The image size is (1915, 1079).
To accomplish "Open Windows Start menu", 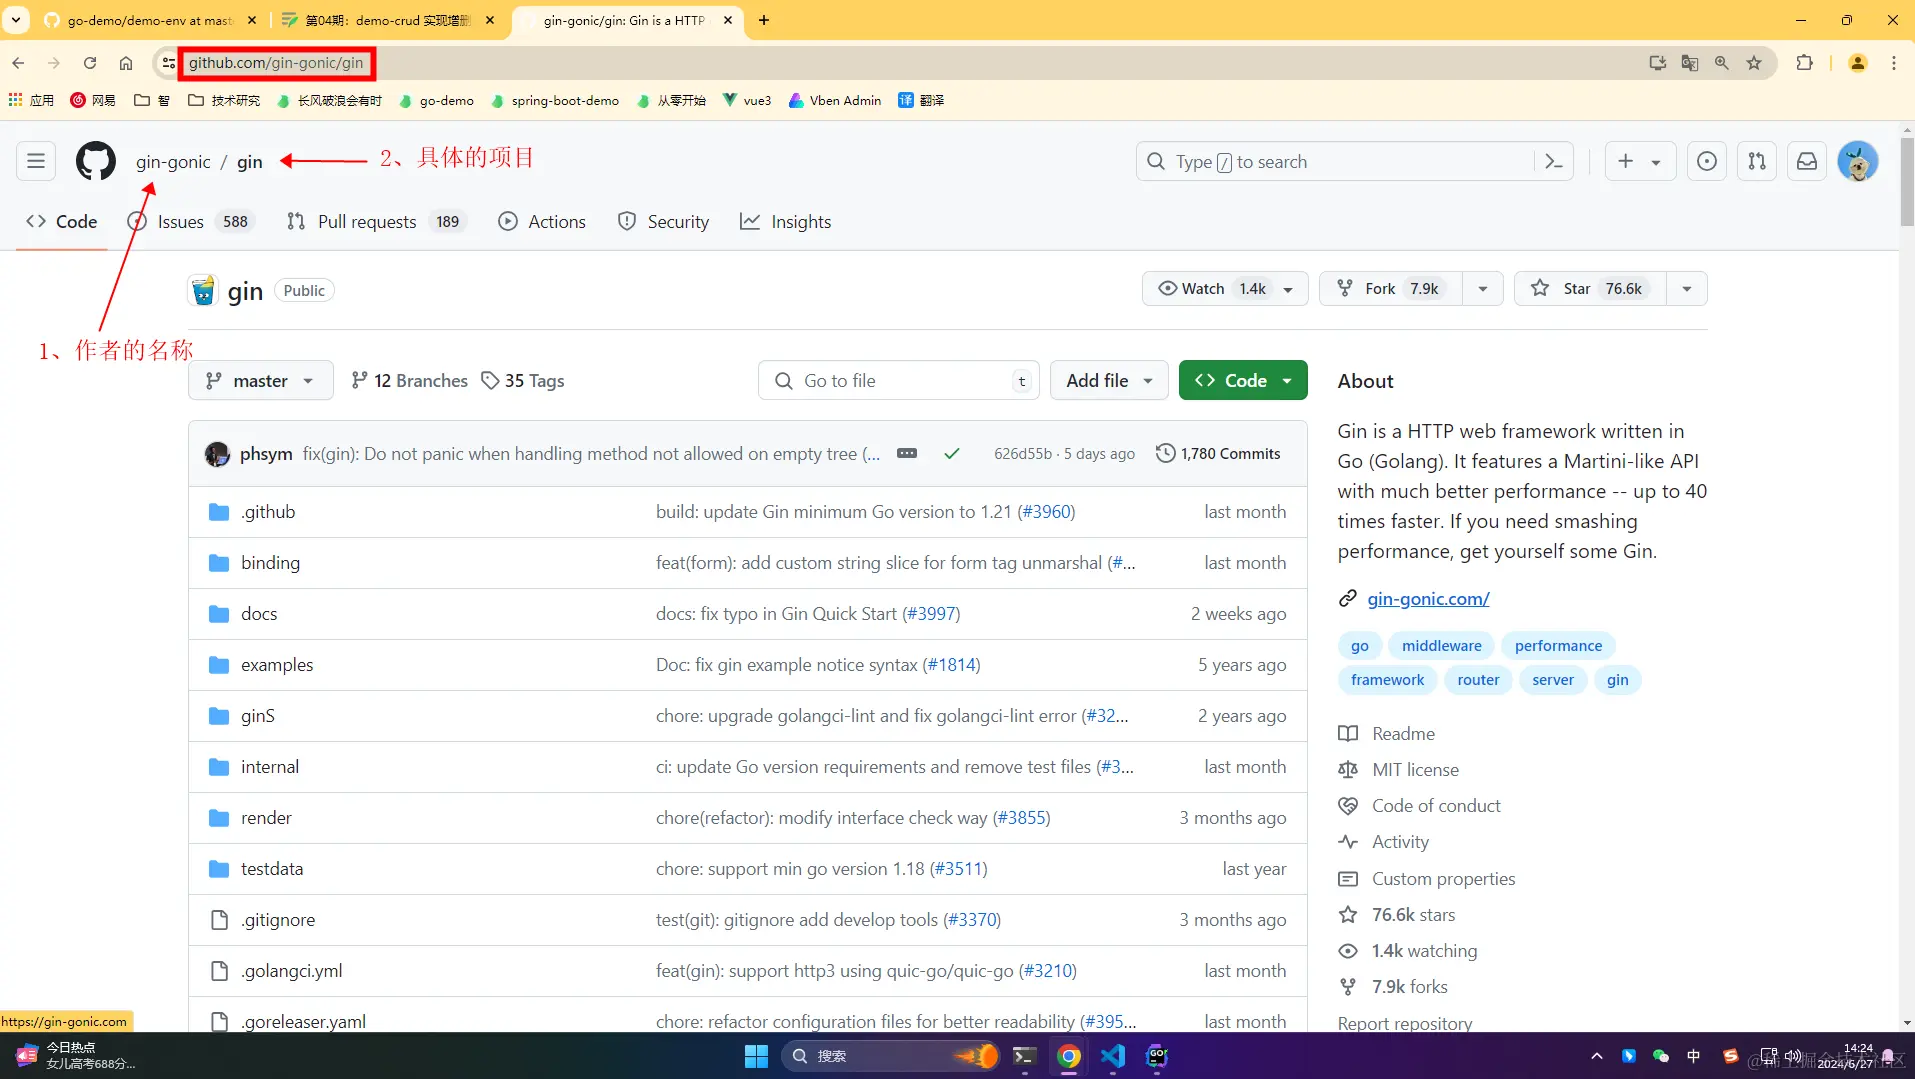I will [756, 1056].
